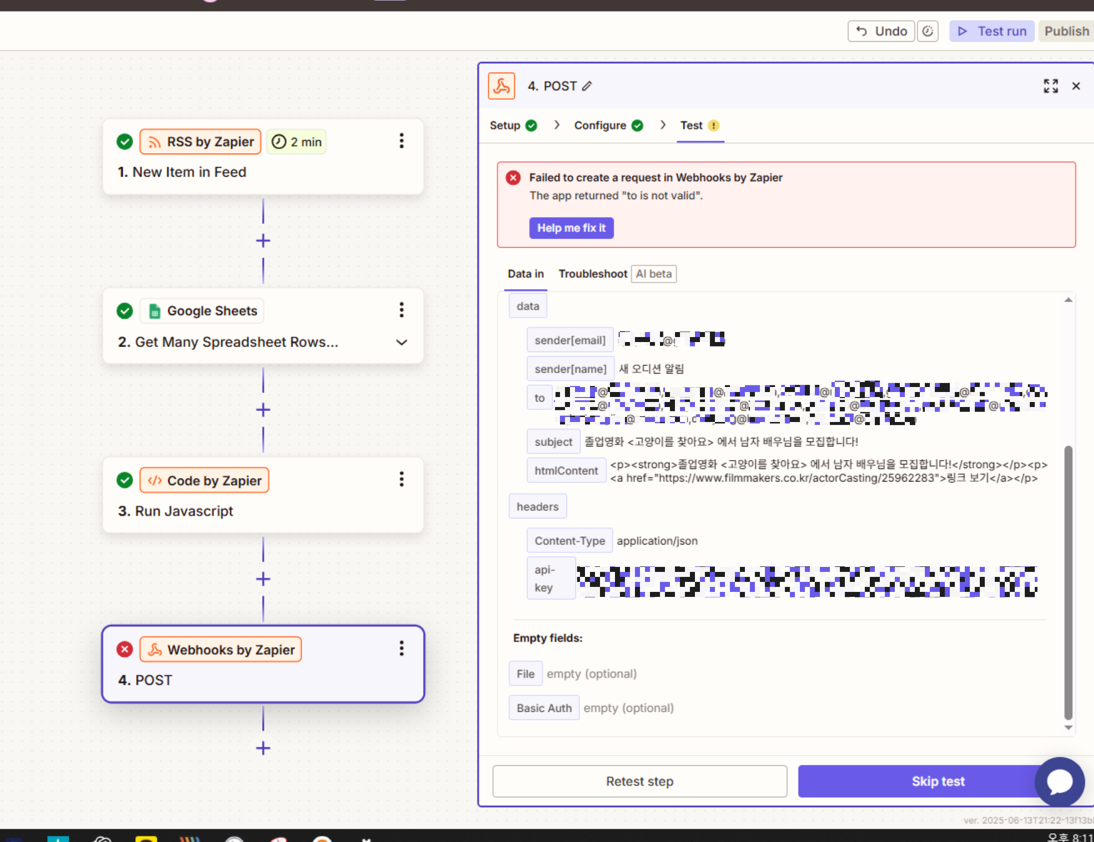Add a step after Run Javascript step

(263, 579)
